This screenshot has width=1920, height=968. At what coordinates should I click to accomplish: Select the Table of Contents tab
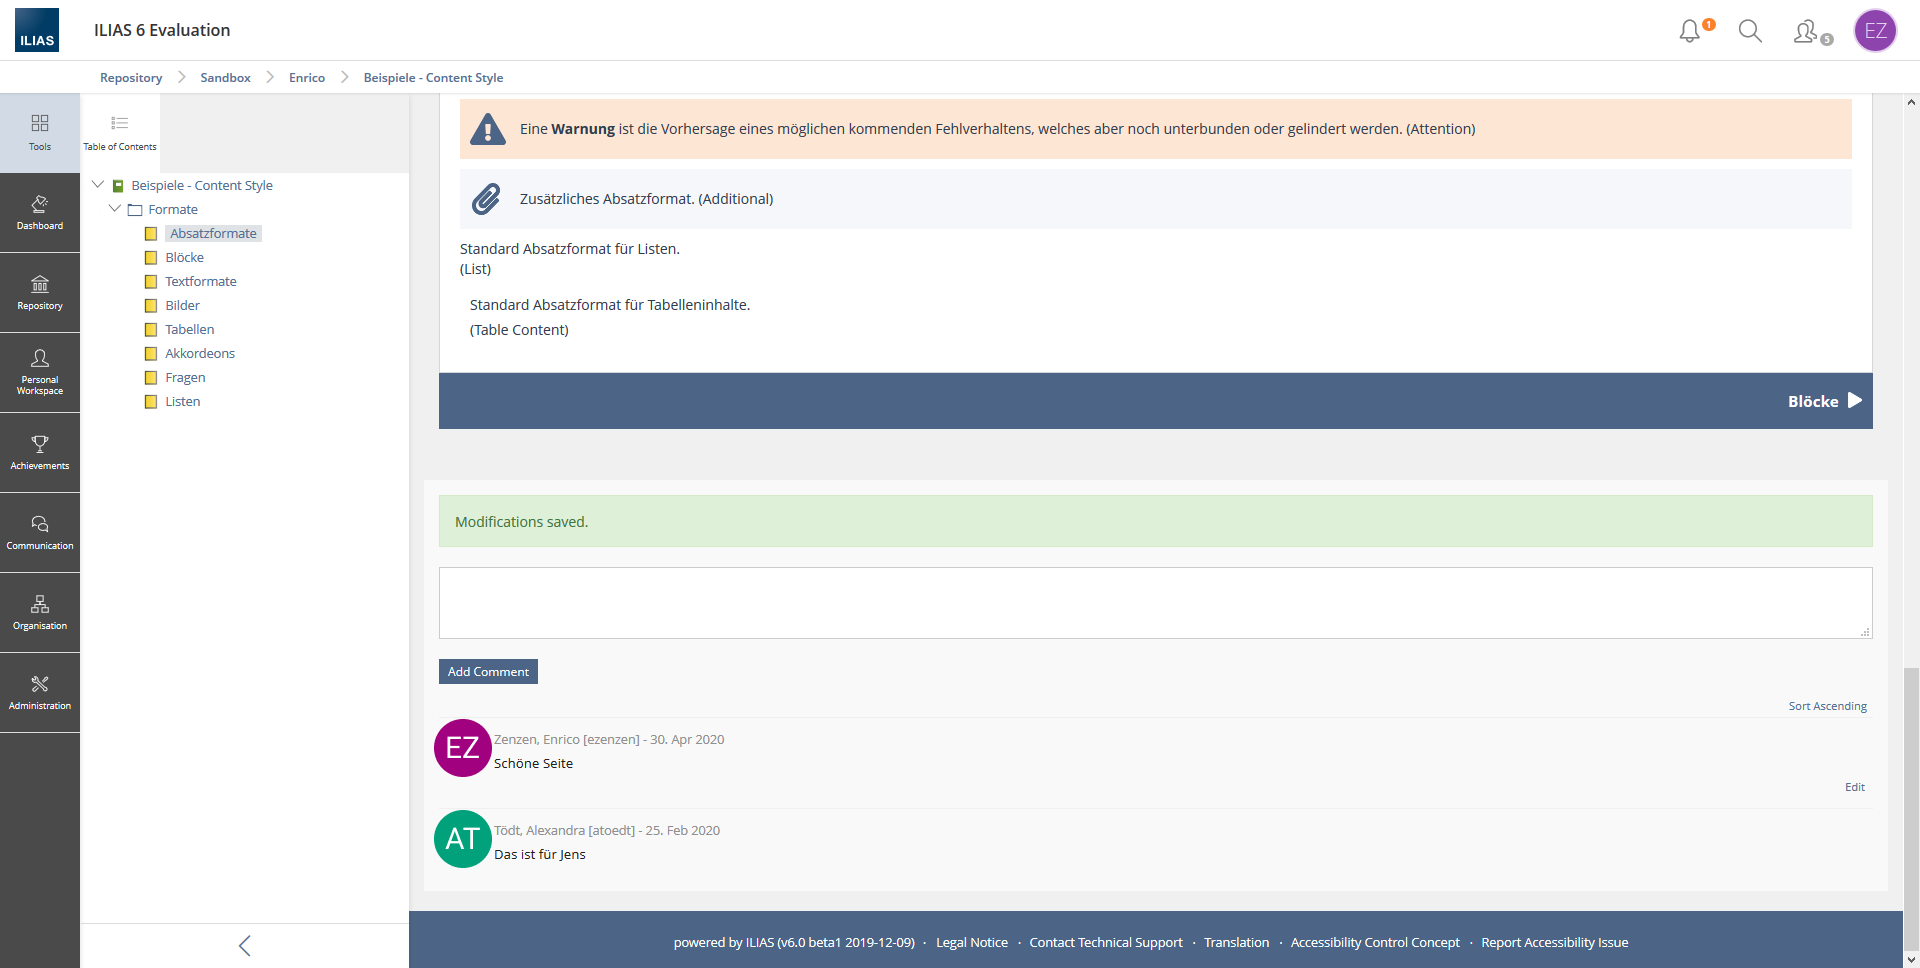(x=120, y=133)
